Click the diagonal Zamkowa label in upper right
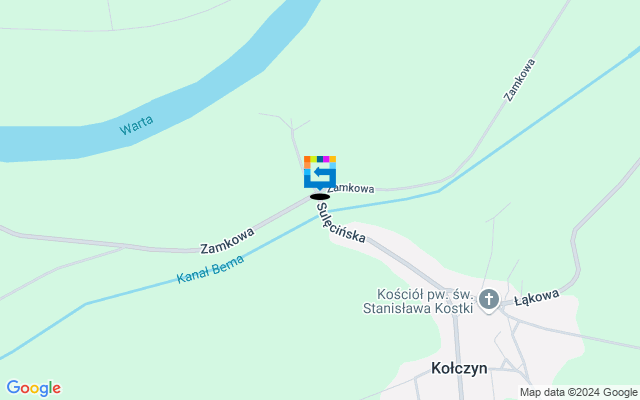 [x=519, y=80]
